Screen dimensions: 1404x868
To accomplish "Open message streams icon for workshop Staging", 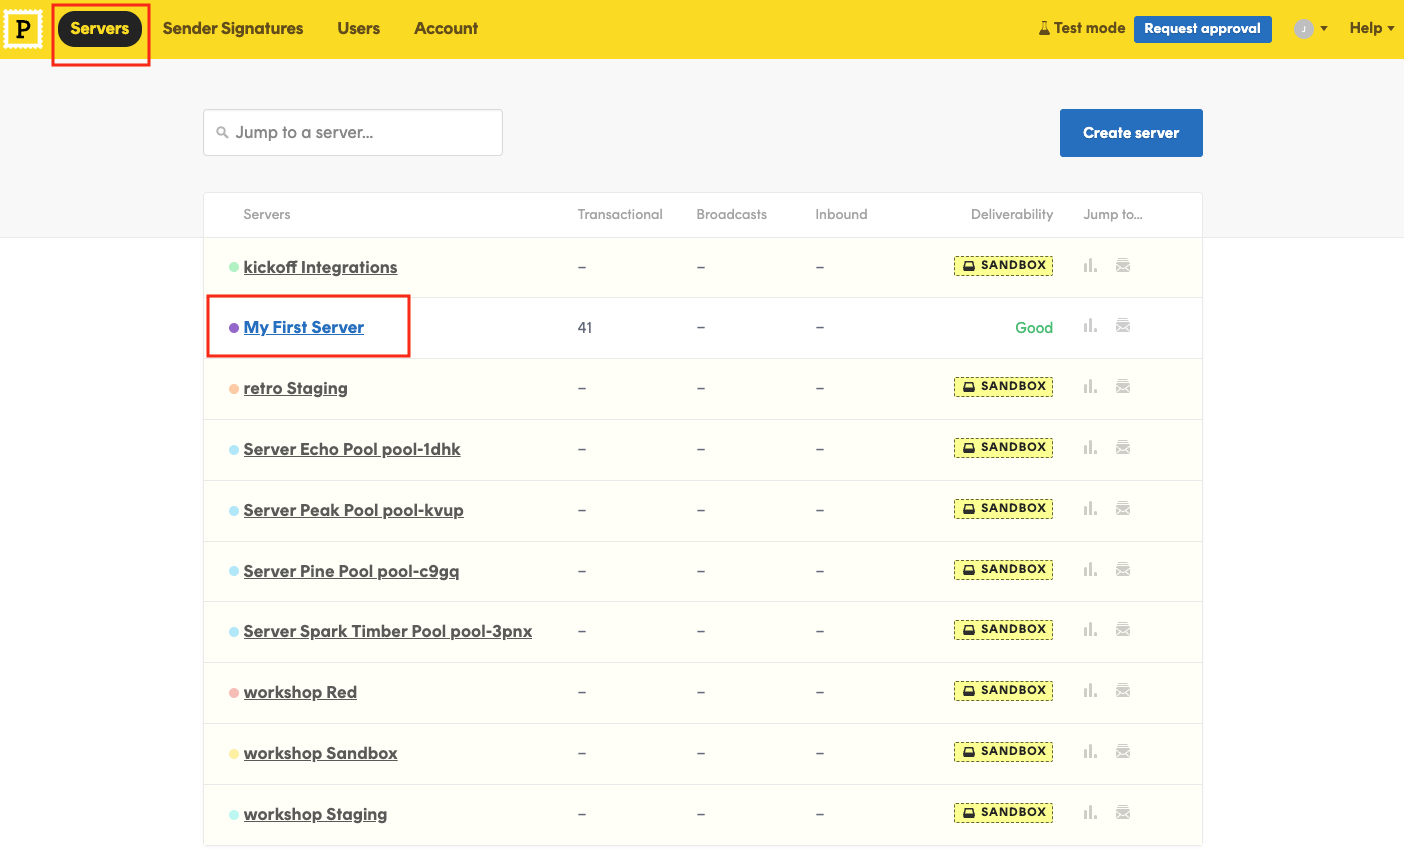I will [x=1123, y=812].
